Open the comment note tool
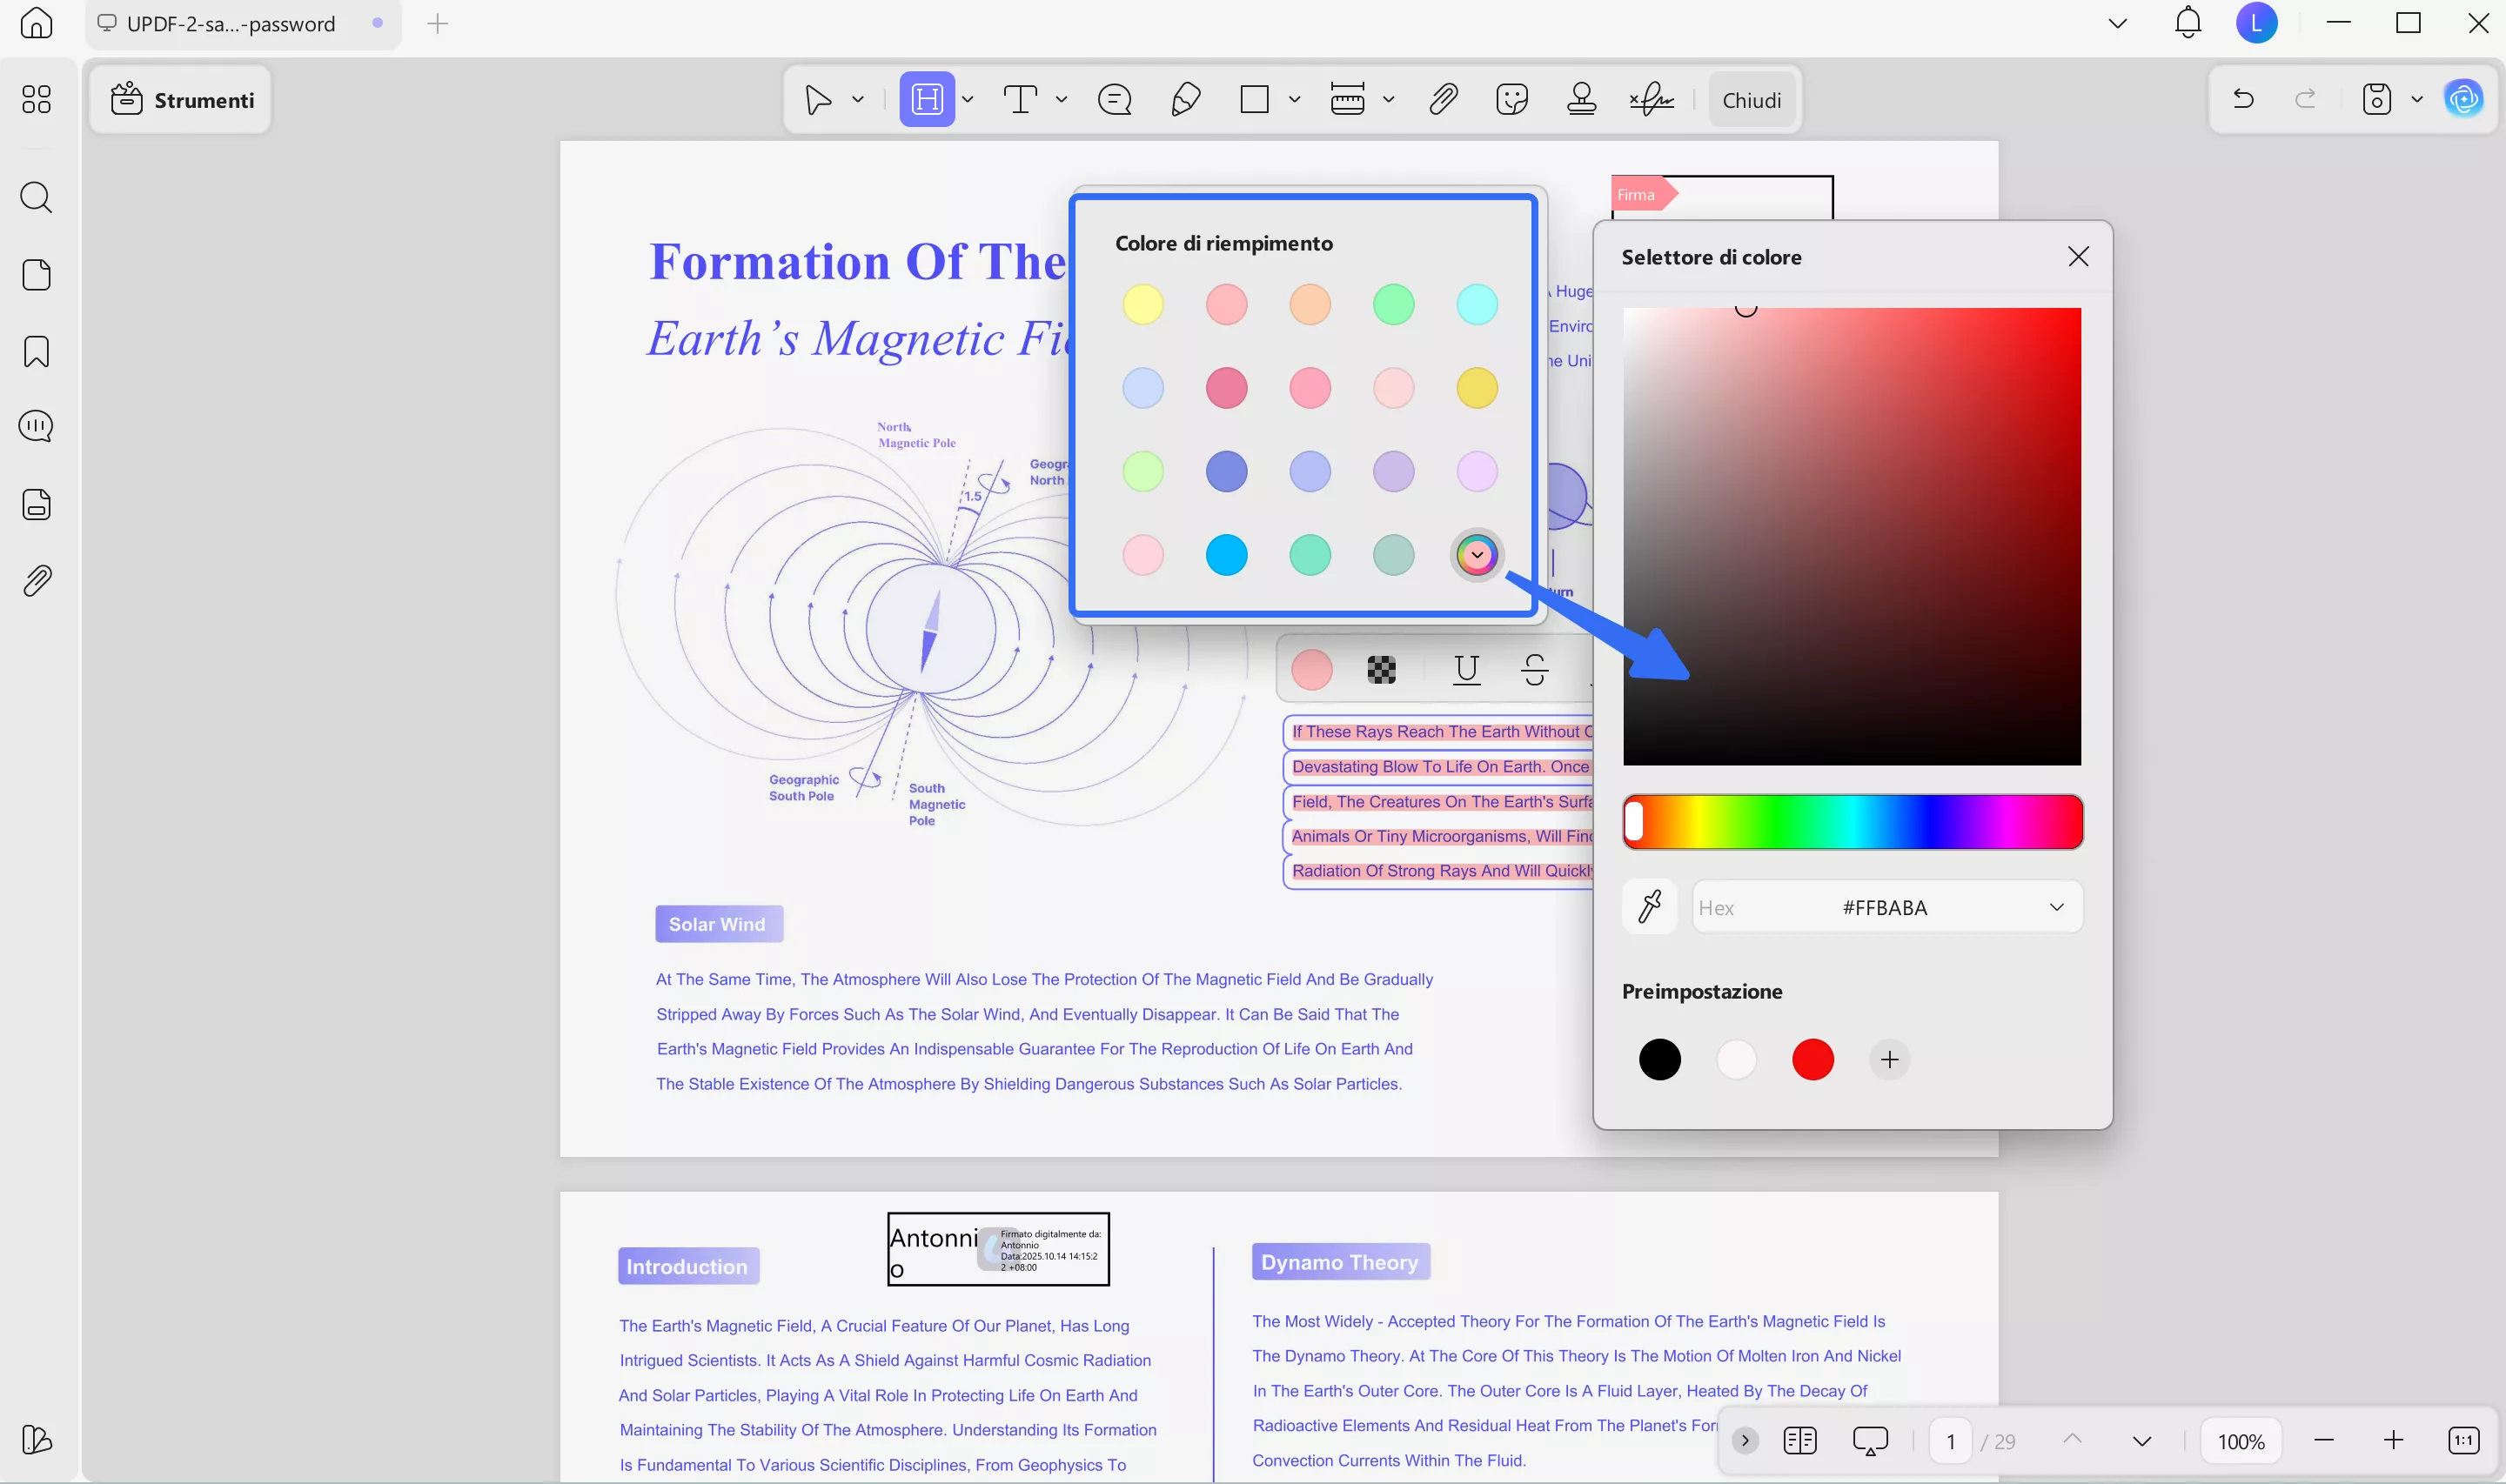This screenshot has height=1484, width=2506. click(1114, 99)
